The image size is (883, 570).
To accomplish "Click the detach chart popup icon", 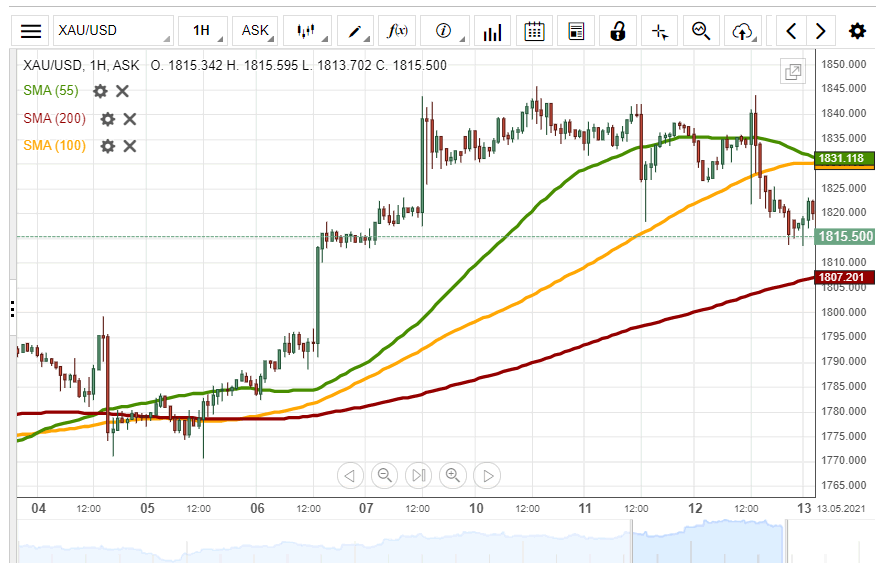I will [x=793, y=71].
